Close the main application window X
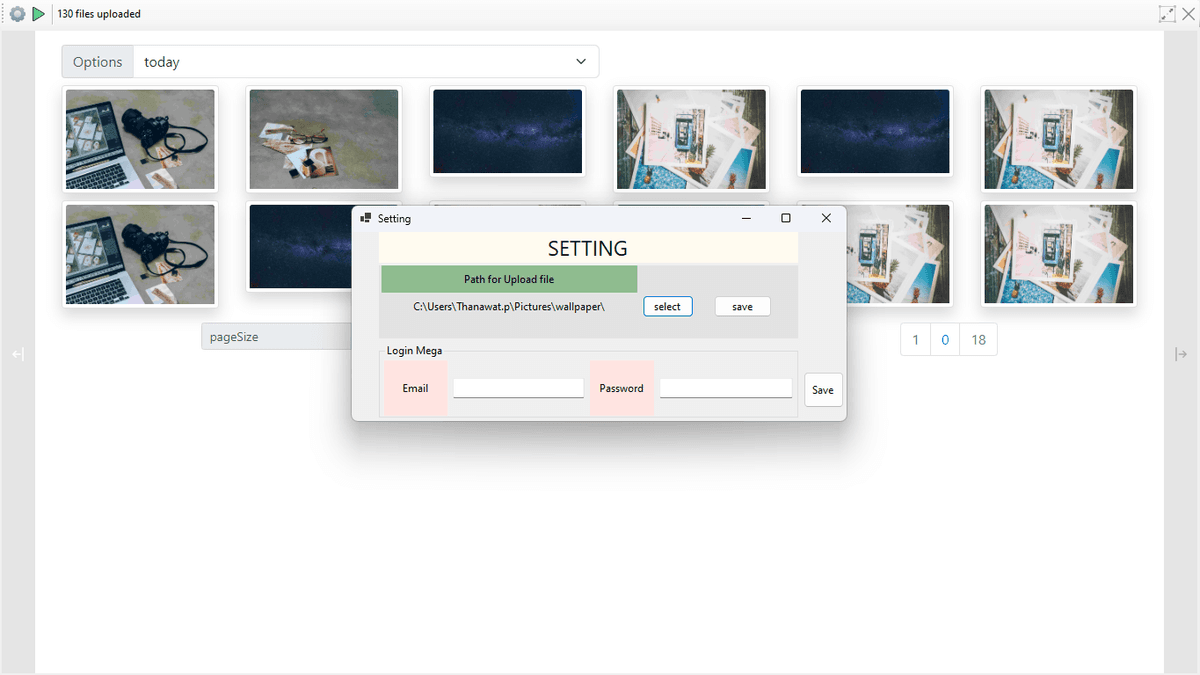Screen dimensions: 1200x675 (1188, 14)
